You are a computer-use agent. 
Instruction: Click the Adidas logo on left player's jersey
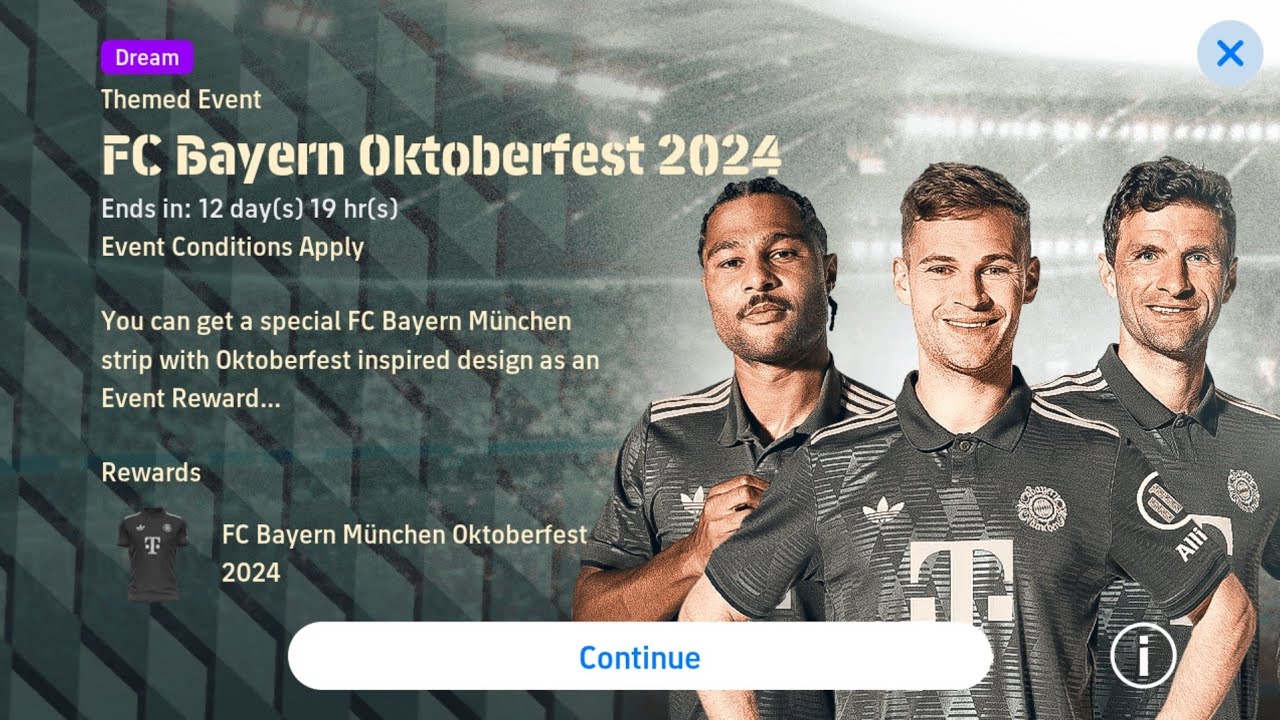tap(692, 498)
